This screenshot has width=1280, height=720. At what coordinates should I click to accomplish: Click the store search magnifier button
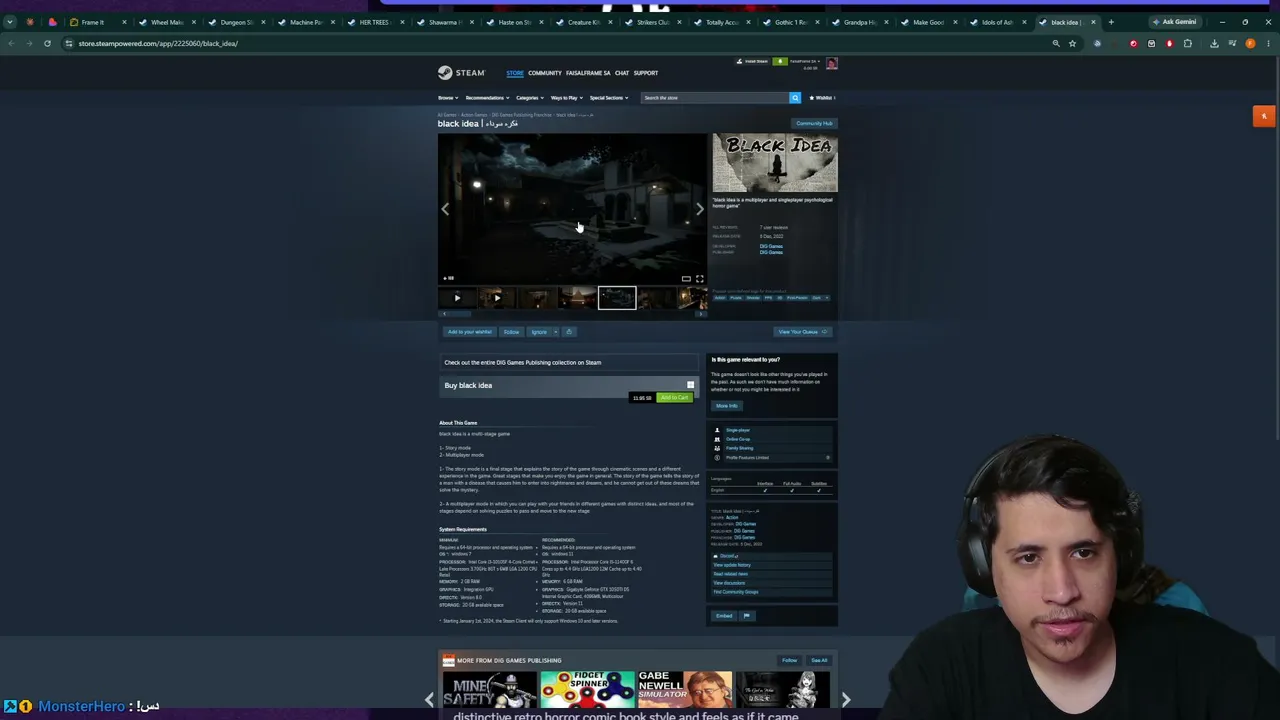coord(795,98)
